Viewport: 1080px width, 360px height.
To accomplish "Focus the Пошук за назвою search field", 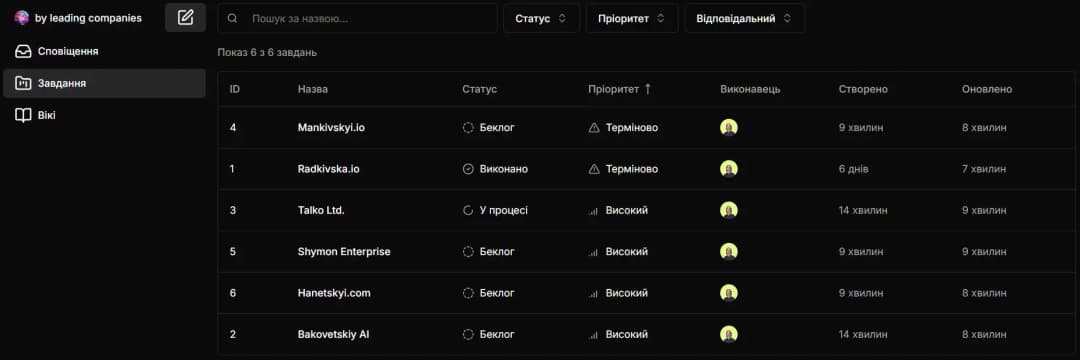I will tap(357, 19).
